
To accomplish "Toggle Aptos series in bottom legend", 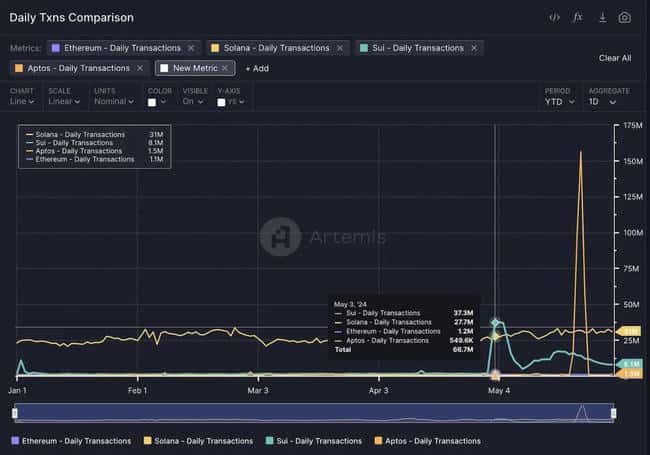I will [427, 440].
